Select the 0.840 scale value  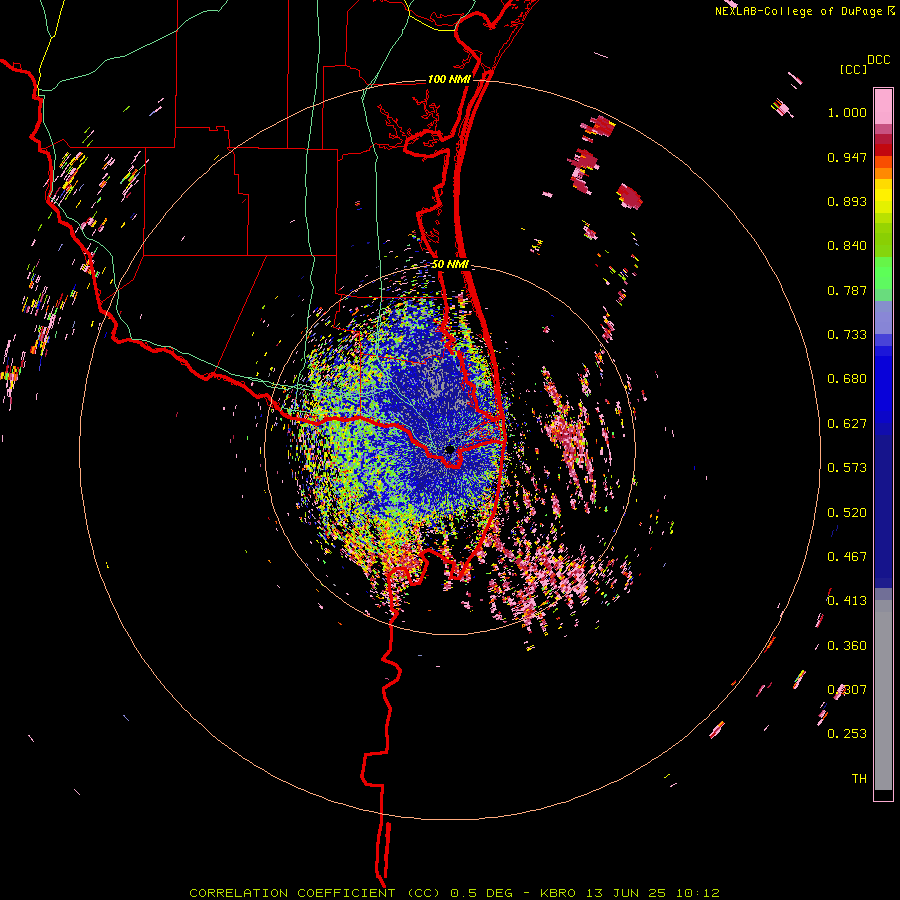(x=847, y=246)
